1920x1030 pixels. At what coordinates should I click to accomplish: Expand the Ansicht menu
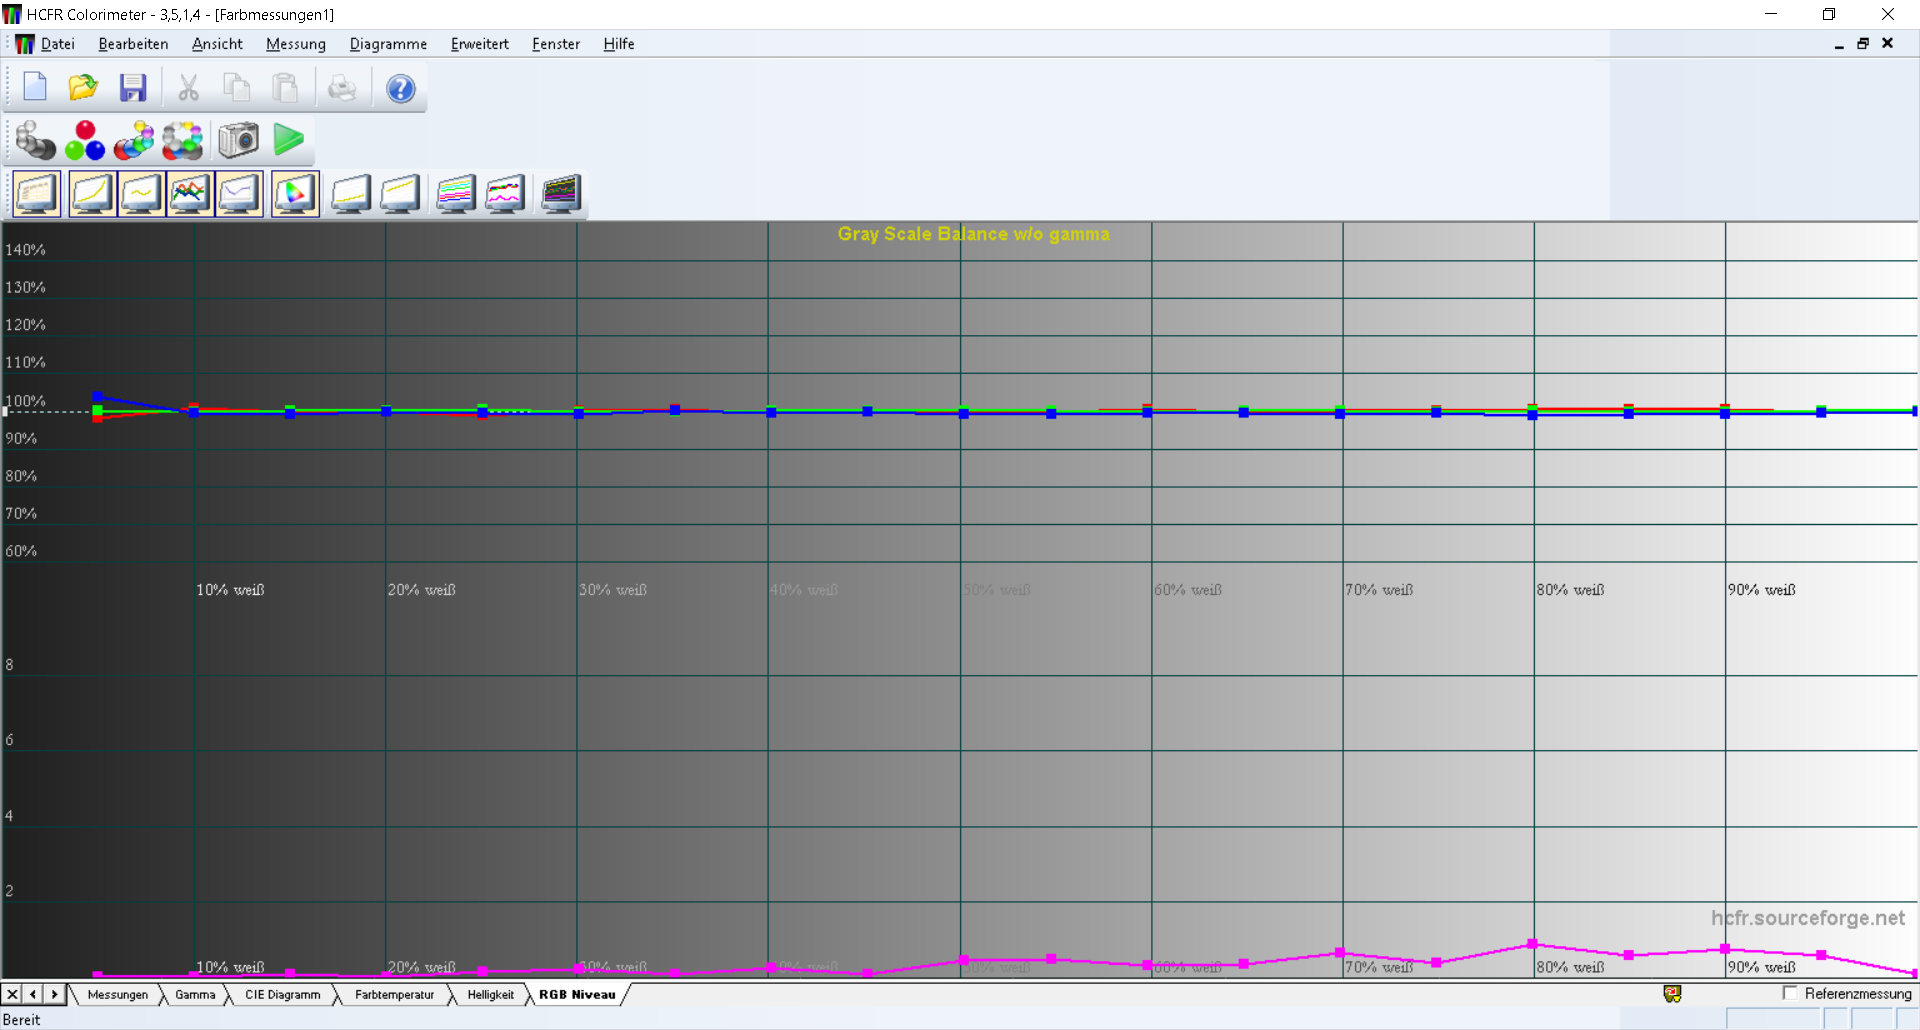[x=217, y=44]
